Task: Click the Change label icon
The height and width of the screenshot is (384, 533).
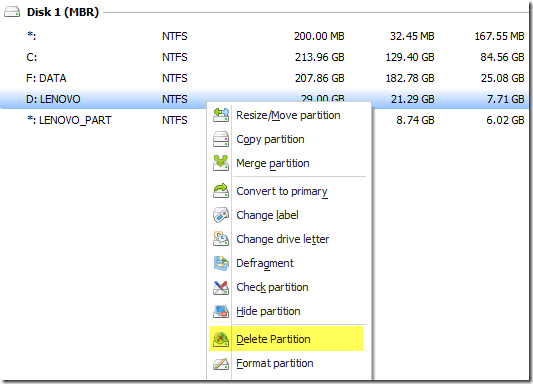Action: click(x=221, y=215)
